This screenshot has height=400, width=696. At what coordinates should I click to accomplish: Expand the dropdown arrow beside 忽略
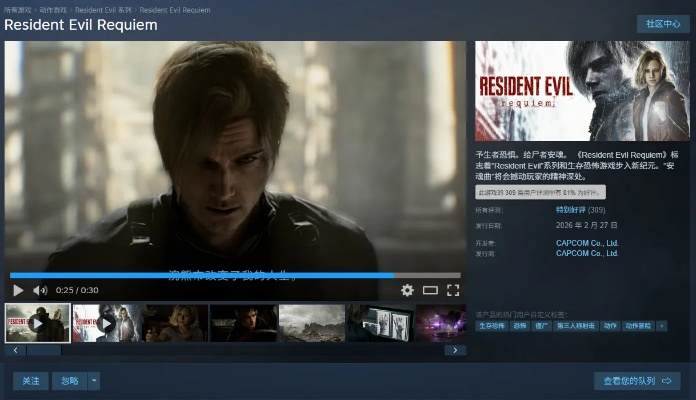coord(94,381)
